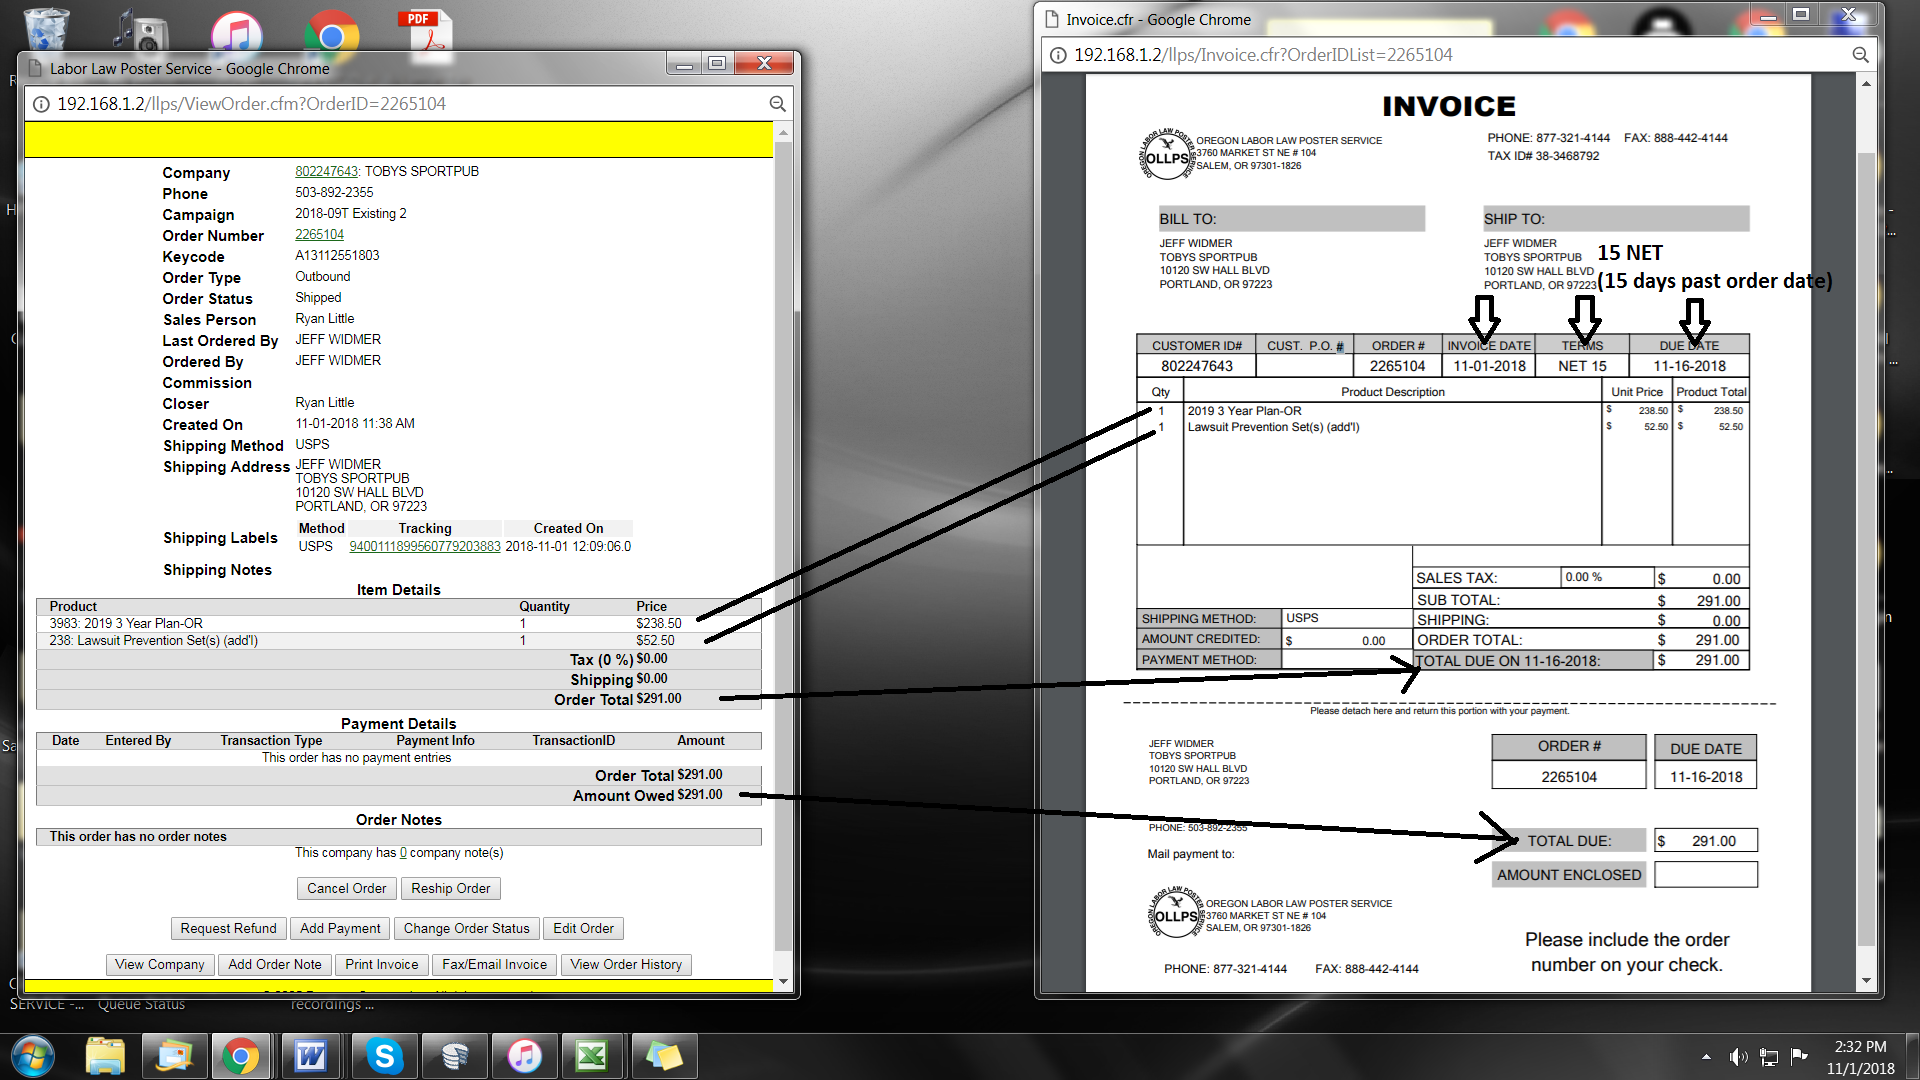Click the Windows Start button
1920x1080 pixels.
[32, 1056]
